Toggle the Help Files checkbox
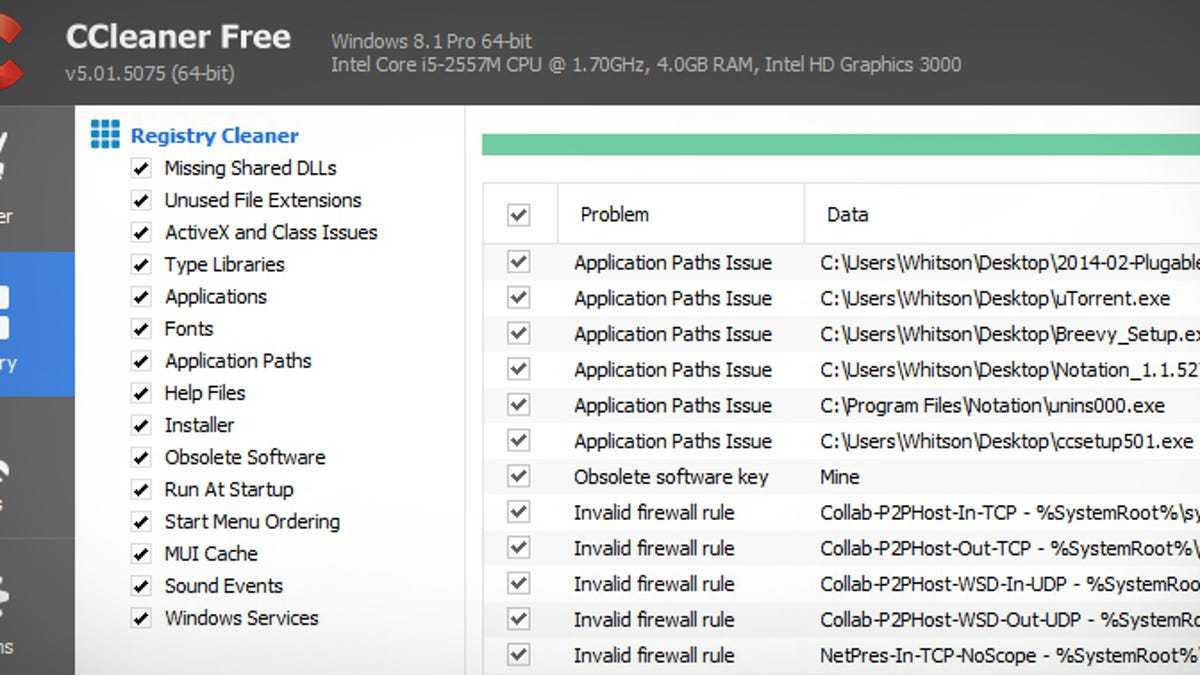Viewport: 1200px width, 675px height. point(141,393)
